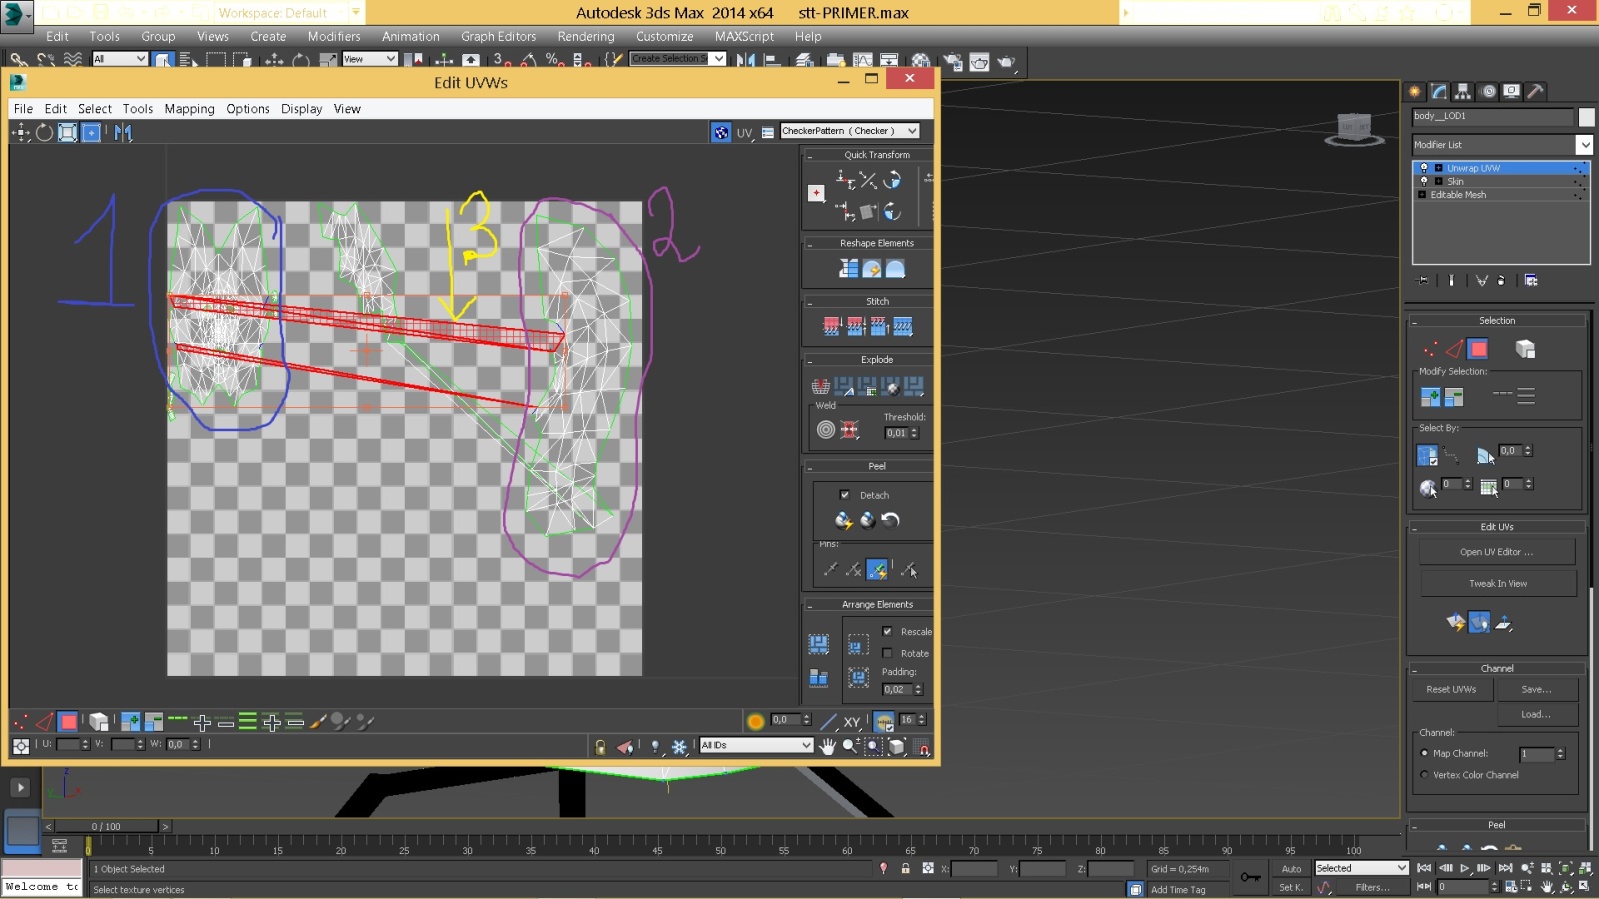Select the Map Channel radio button
The image size is (1599, 899).
(1424, 753)
